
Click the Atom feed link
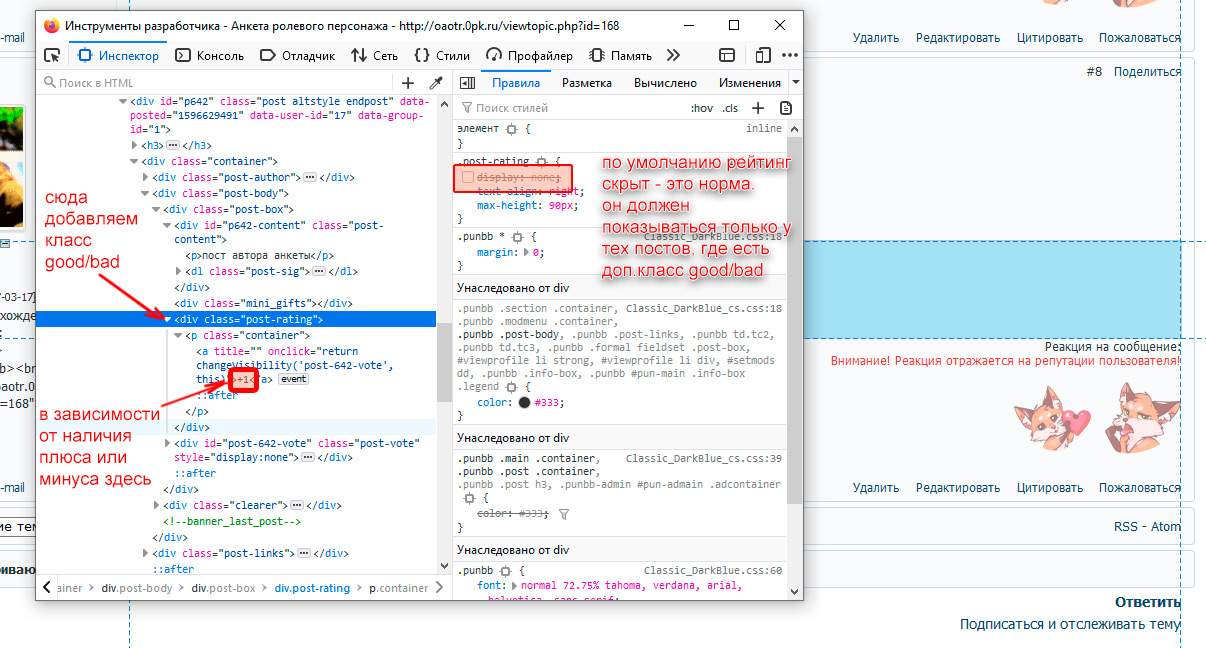1165,527
